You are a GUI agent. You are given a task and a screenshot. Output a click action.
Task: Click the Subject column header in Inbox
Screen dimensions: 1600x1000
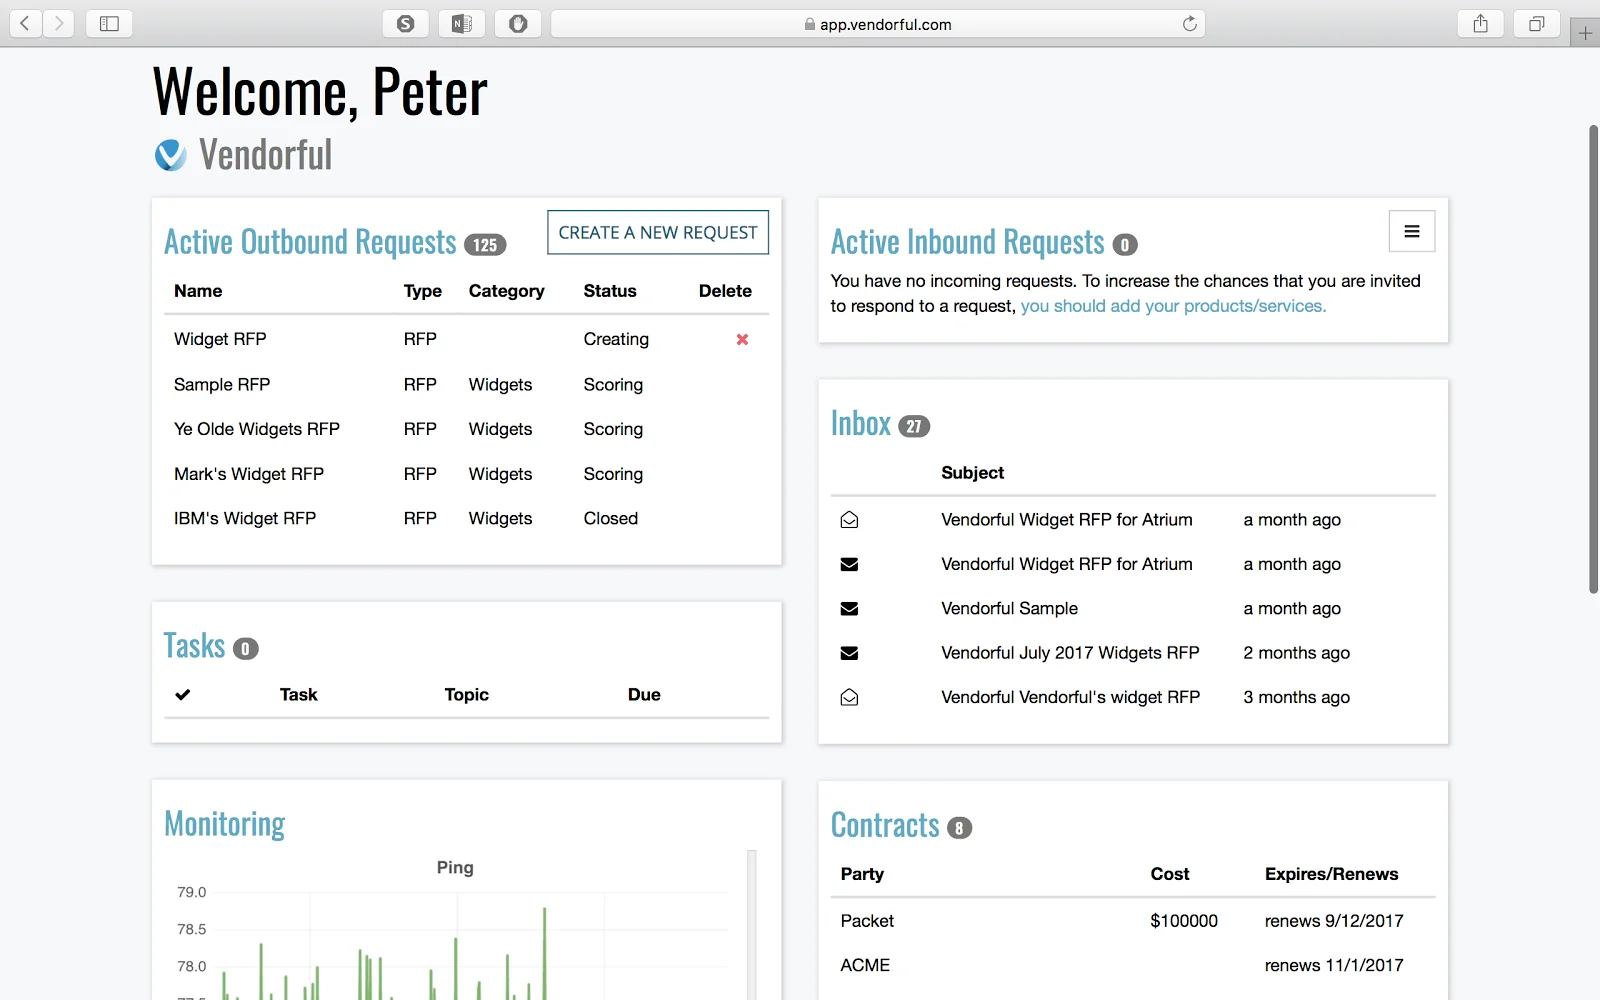tap(972, 473)
